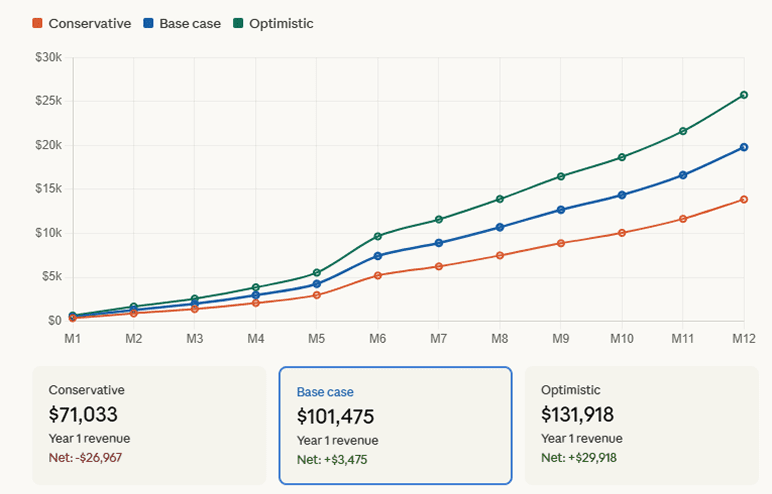Click the M7 label on x-axis
This screenshot has height=494, width=772.
[x=439, y=339]
